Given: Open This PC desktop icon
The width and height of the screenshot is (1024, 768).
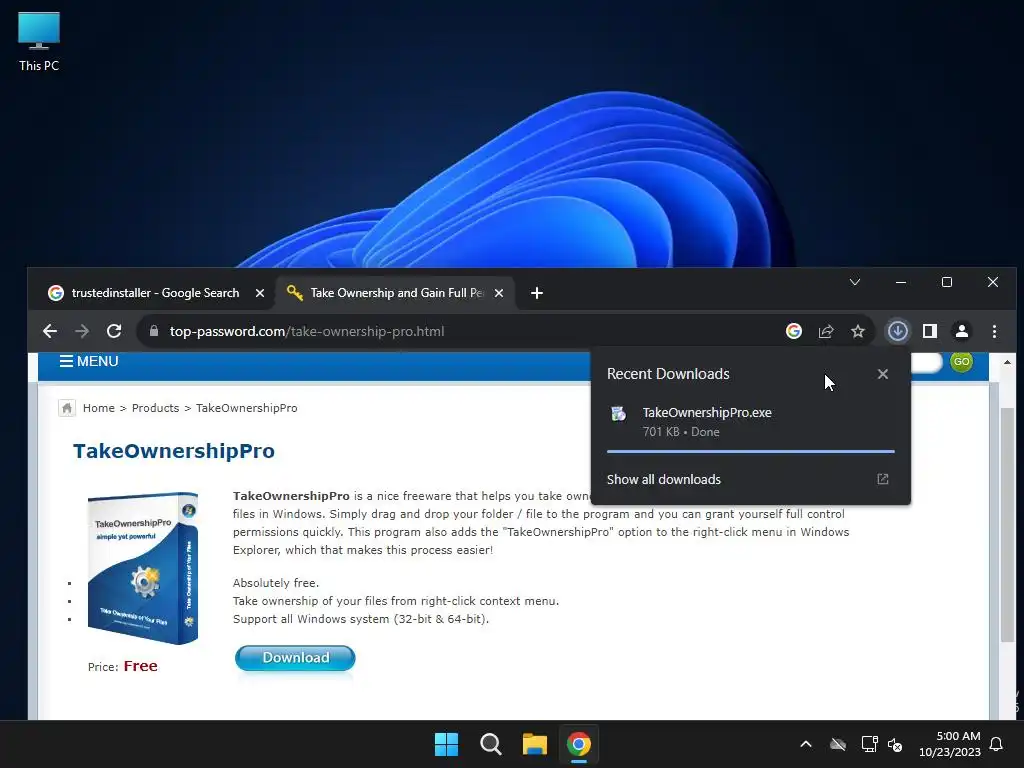Looking at the screenshot, I should (x=39, y=42).
